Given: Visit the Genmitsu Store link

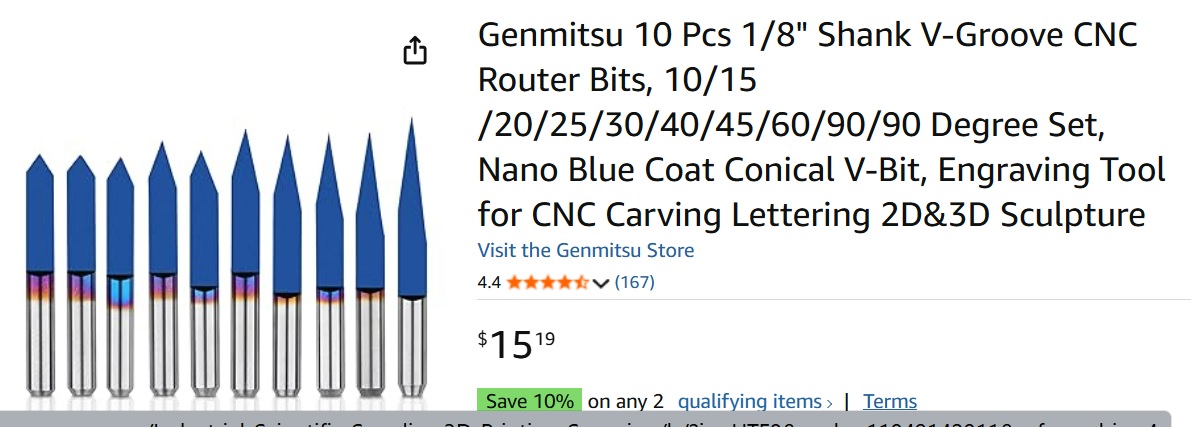Looking at the screenshot, I should [585, 250].
